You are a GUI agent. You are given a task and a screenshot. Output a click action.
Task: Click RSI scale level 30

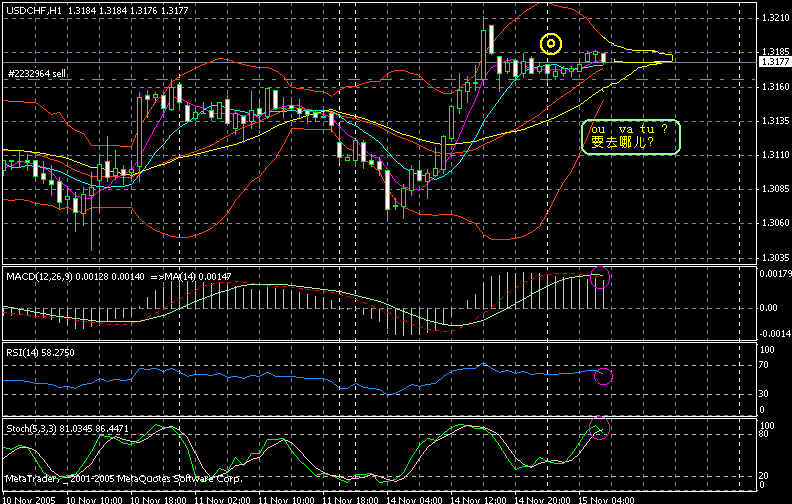coord(764,393)
